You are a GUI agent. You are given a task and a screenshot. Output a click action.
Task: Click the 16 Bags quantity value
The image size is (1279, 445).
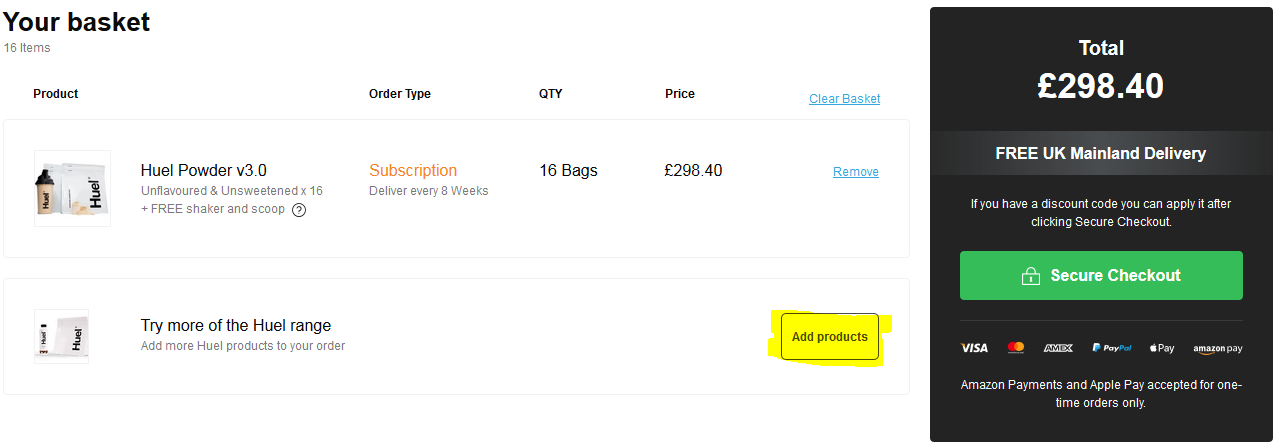click(x=568, y=170)
